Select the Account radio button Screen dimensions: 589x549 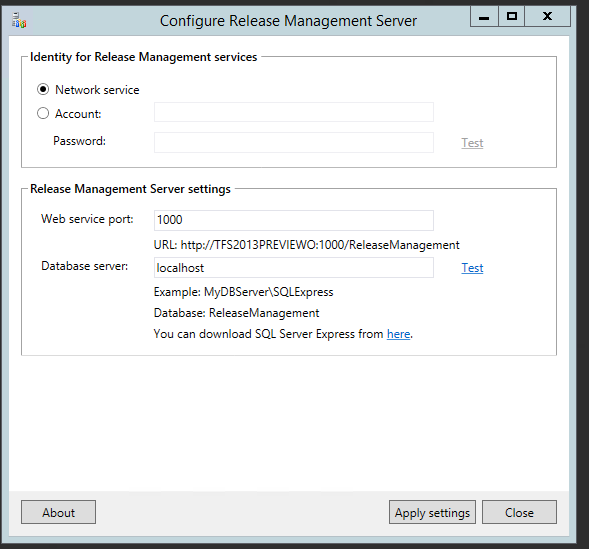click(x=43, y=113)
